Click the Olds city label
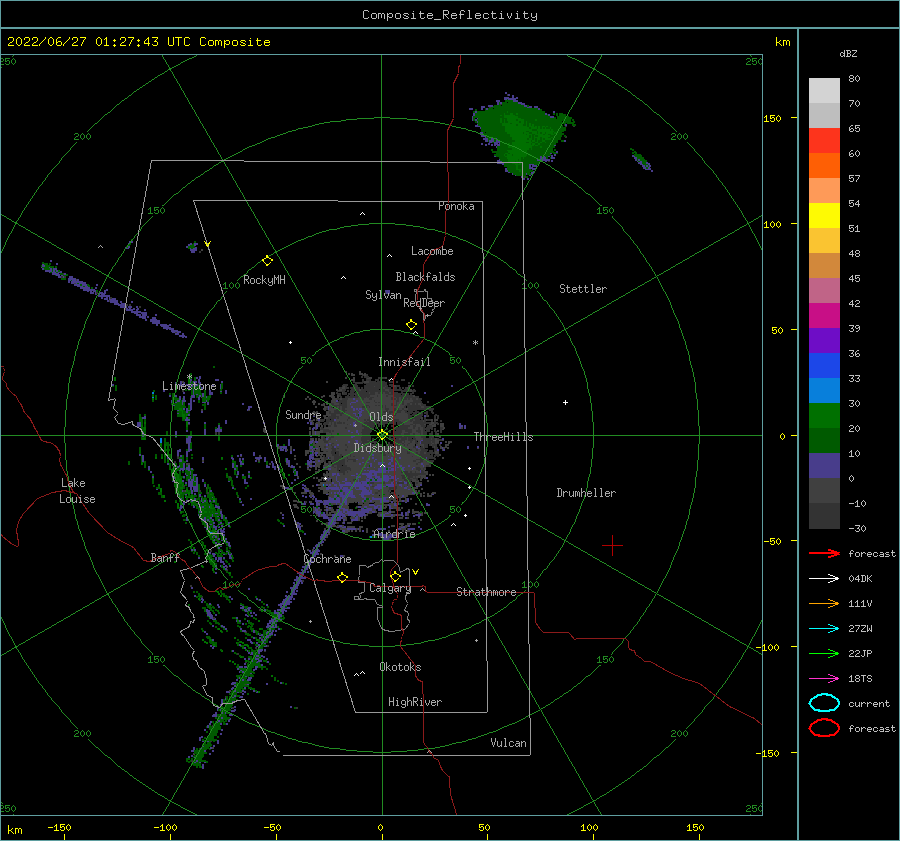 click(381, 417)
